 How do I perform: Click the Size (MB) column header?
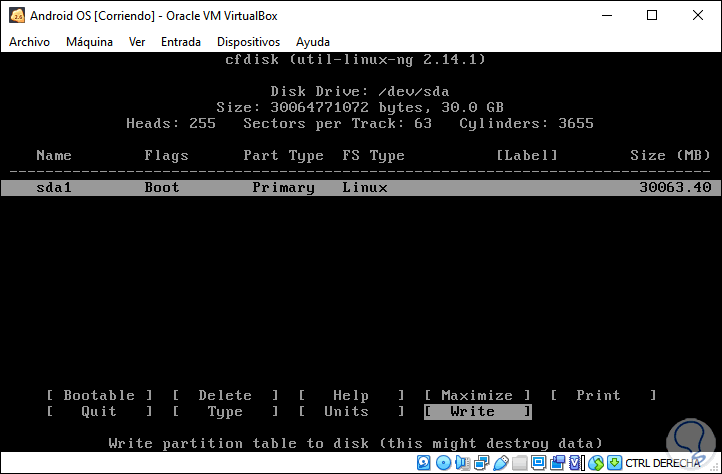click(x=670, y=156)
